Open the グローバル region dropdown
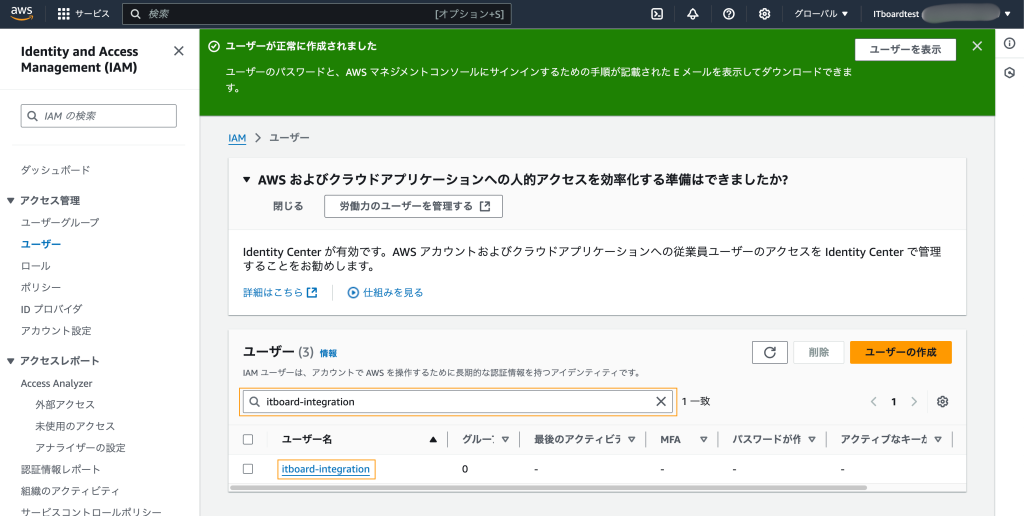This screenshot has height=516, width=1024. coord(820,14)
